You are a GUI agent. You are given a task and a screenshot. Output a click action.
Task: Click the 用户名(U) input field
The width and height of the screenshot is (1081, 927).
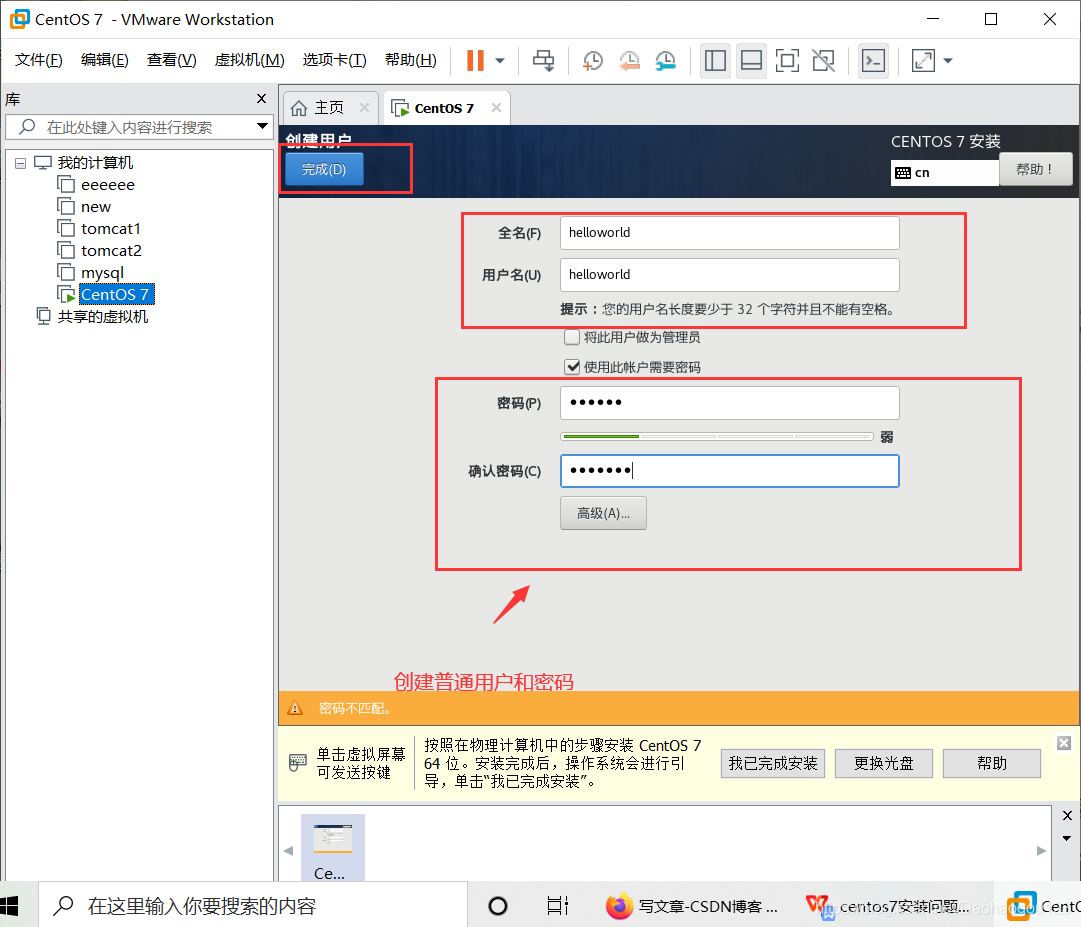[x=729, y=275]
